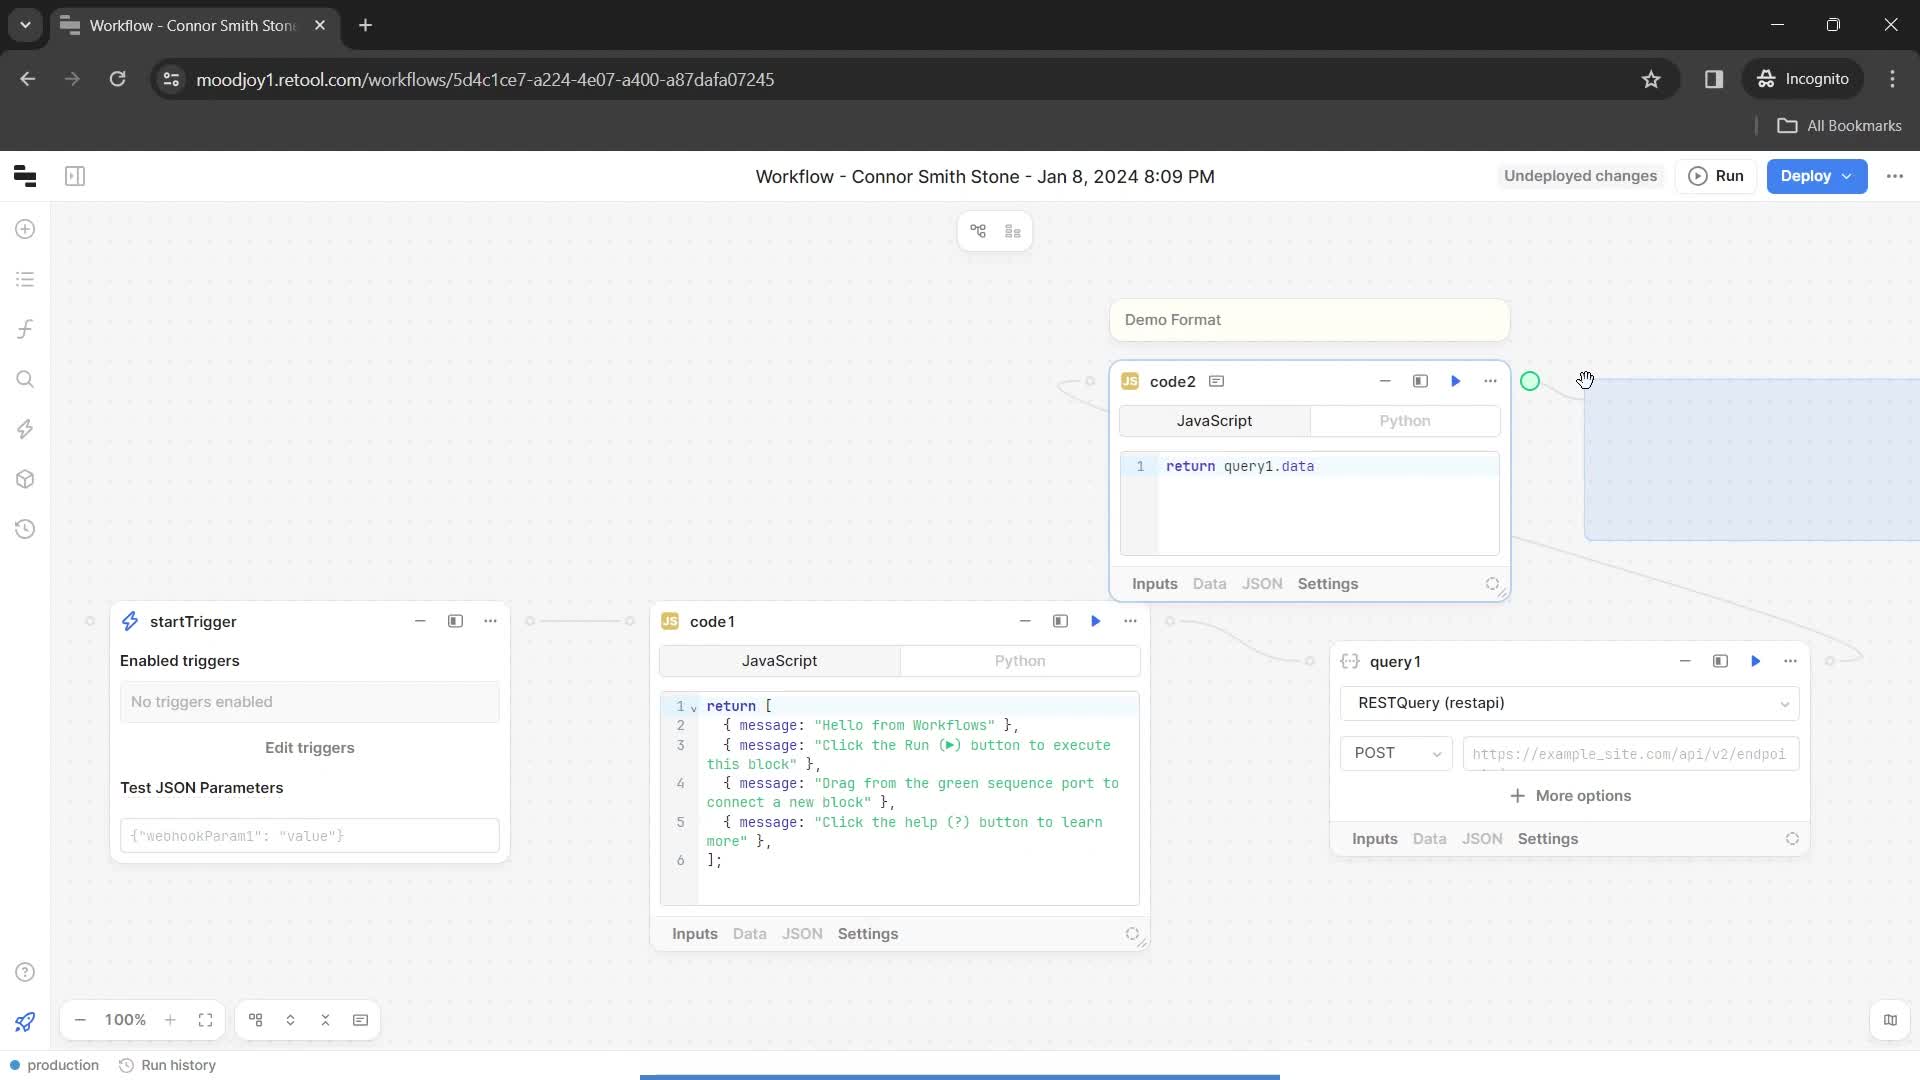Enable a trigger in startTrigger block
The width and height of the screenshot is (1920, 1080).
pos(309,748)
